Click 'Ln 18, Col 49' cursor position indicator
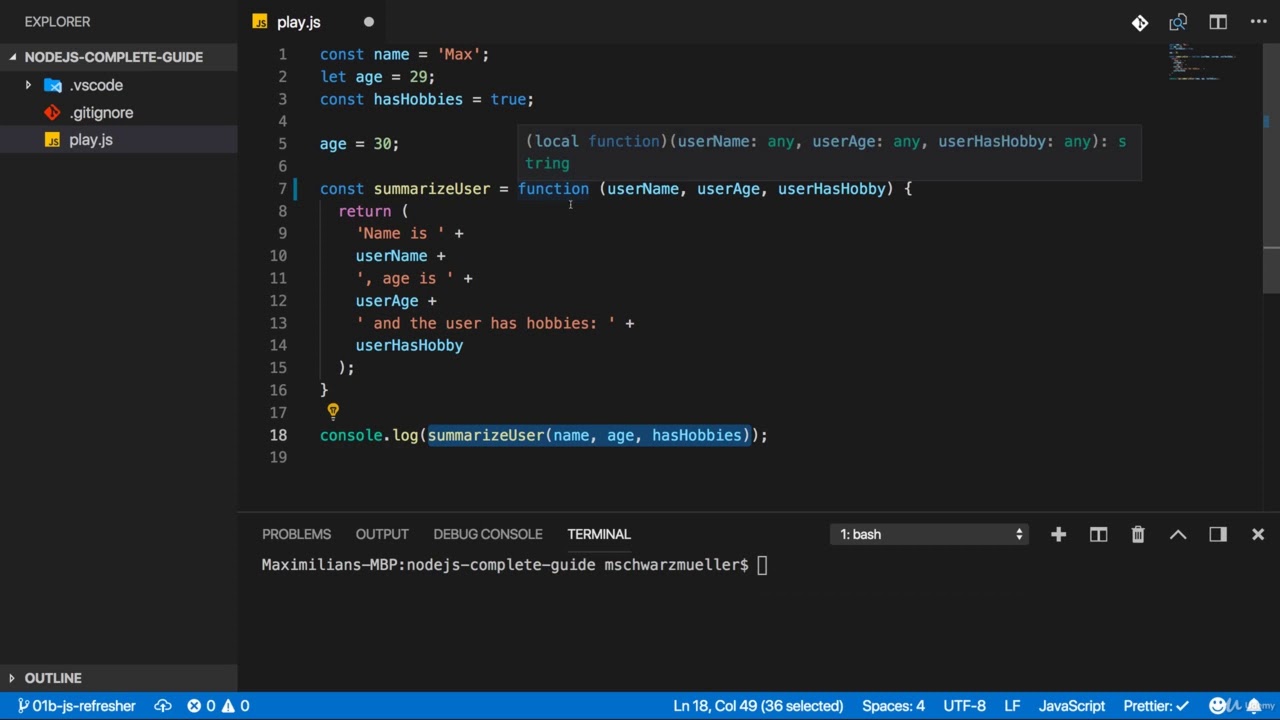Viewport: 1280px width, 720px height. point(758,706)
